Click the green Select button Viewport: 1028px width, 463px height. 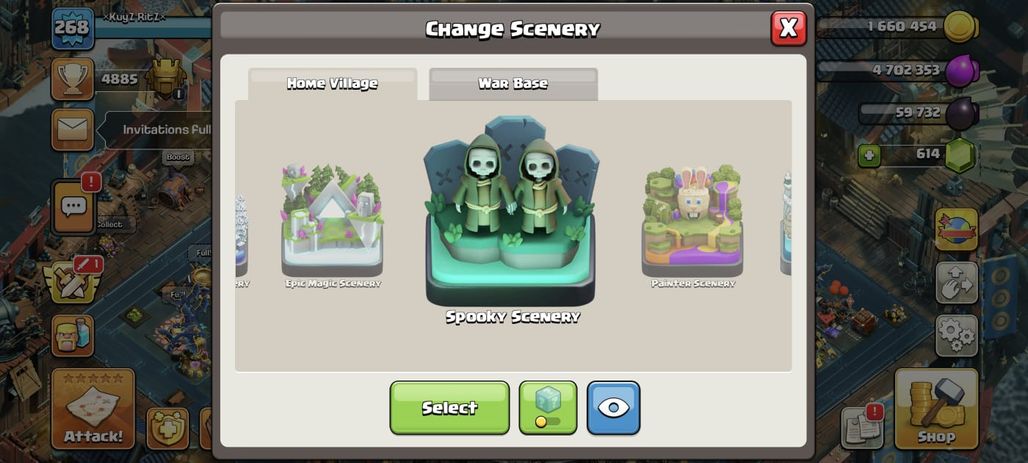[450, 407]
